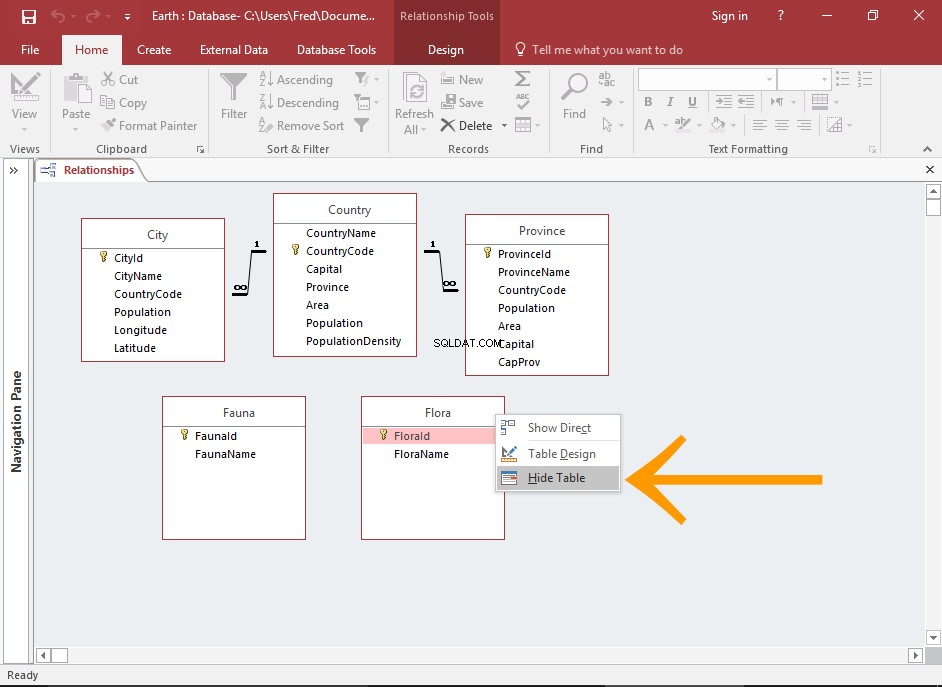Collapse the ribbon with the chevron
This screenshot has height=687, width=942.
pyautogui.click(x=928, y=149)
